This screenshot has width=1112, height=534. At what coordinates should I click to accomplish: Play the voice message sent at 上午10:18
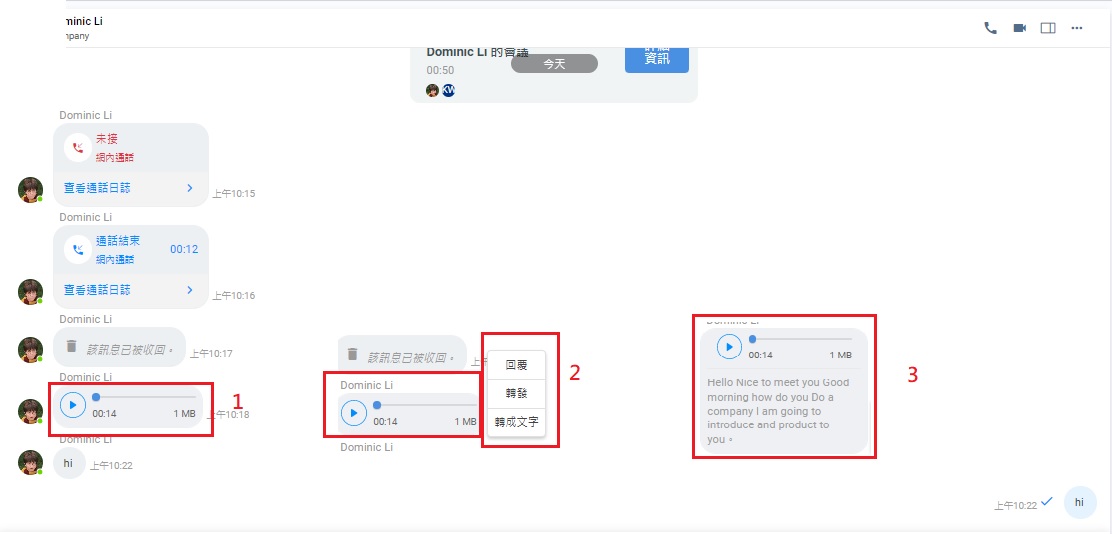(72, 405)
